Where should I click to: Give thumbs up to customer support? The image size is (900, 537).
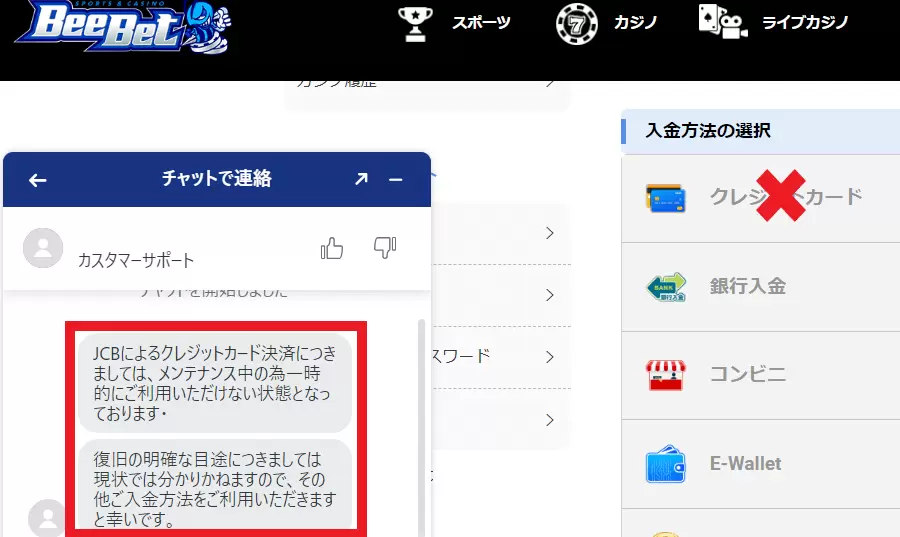click(332, 248)
